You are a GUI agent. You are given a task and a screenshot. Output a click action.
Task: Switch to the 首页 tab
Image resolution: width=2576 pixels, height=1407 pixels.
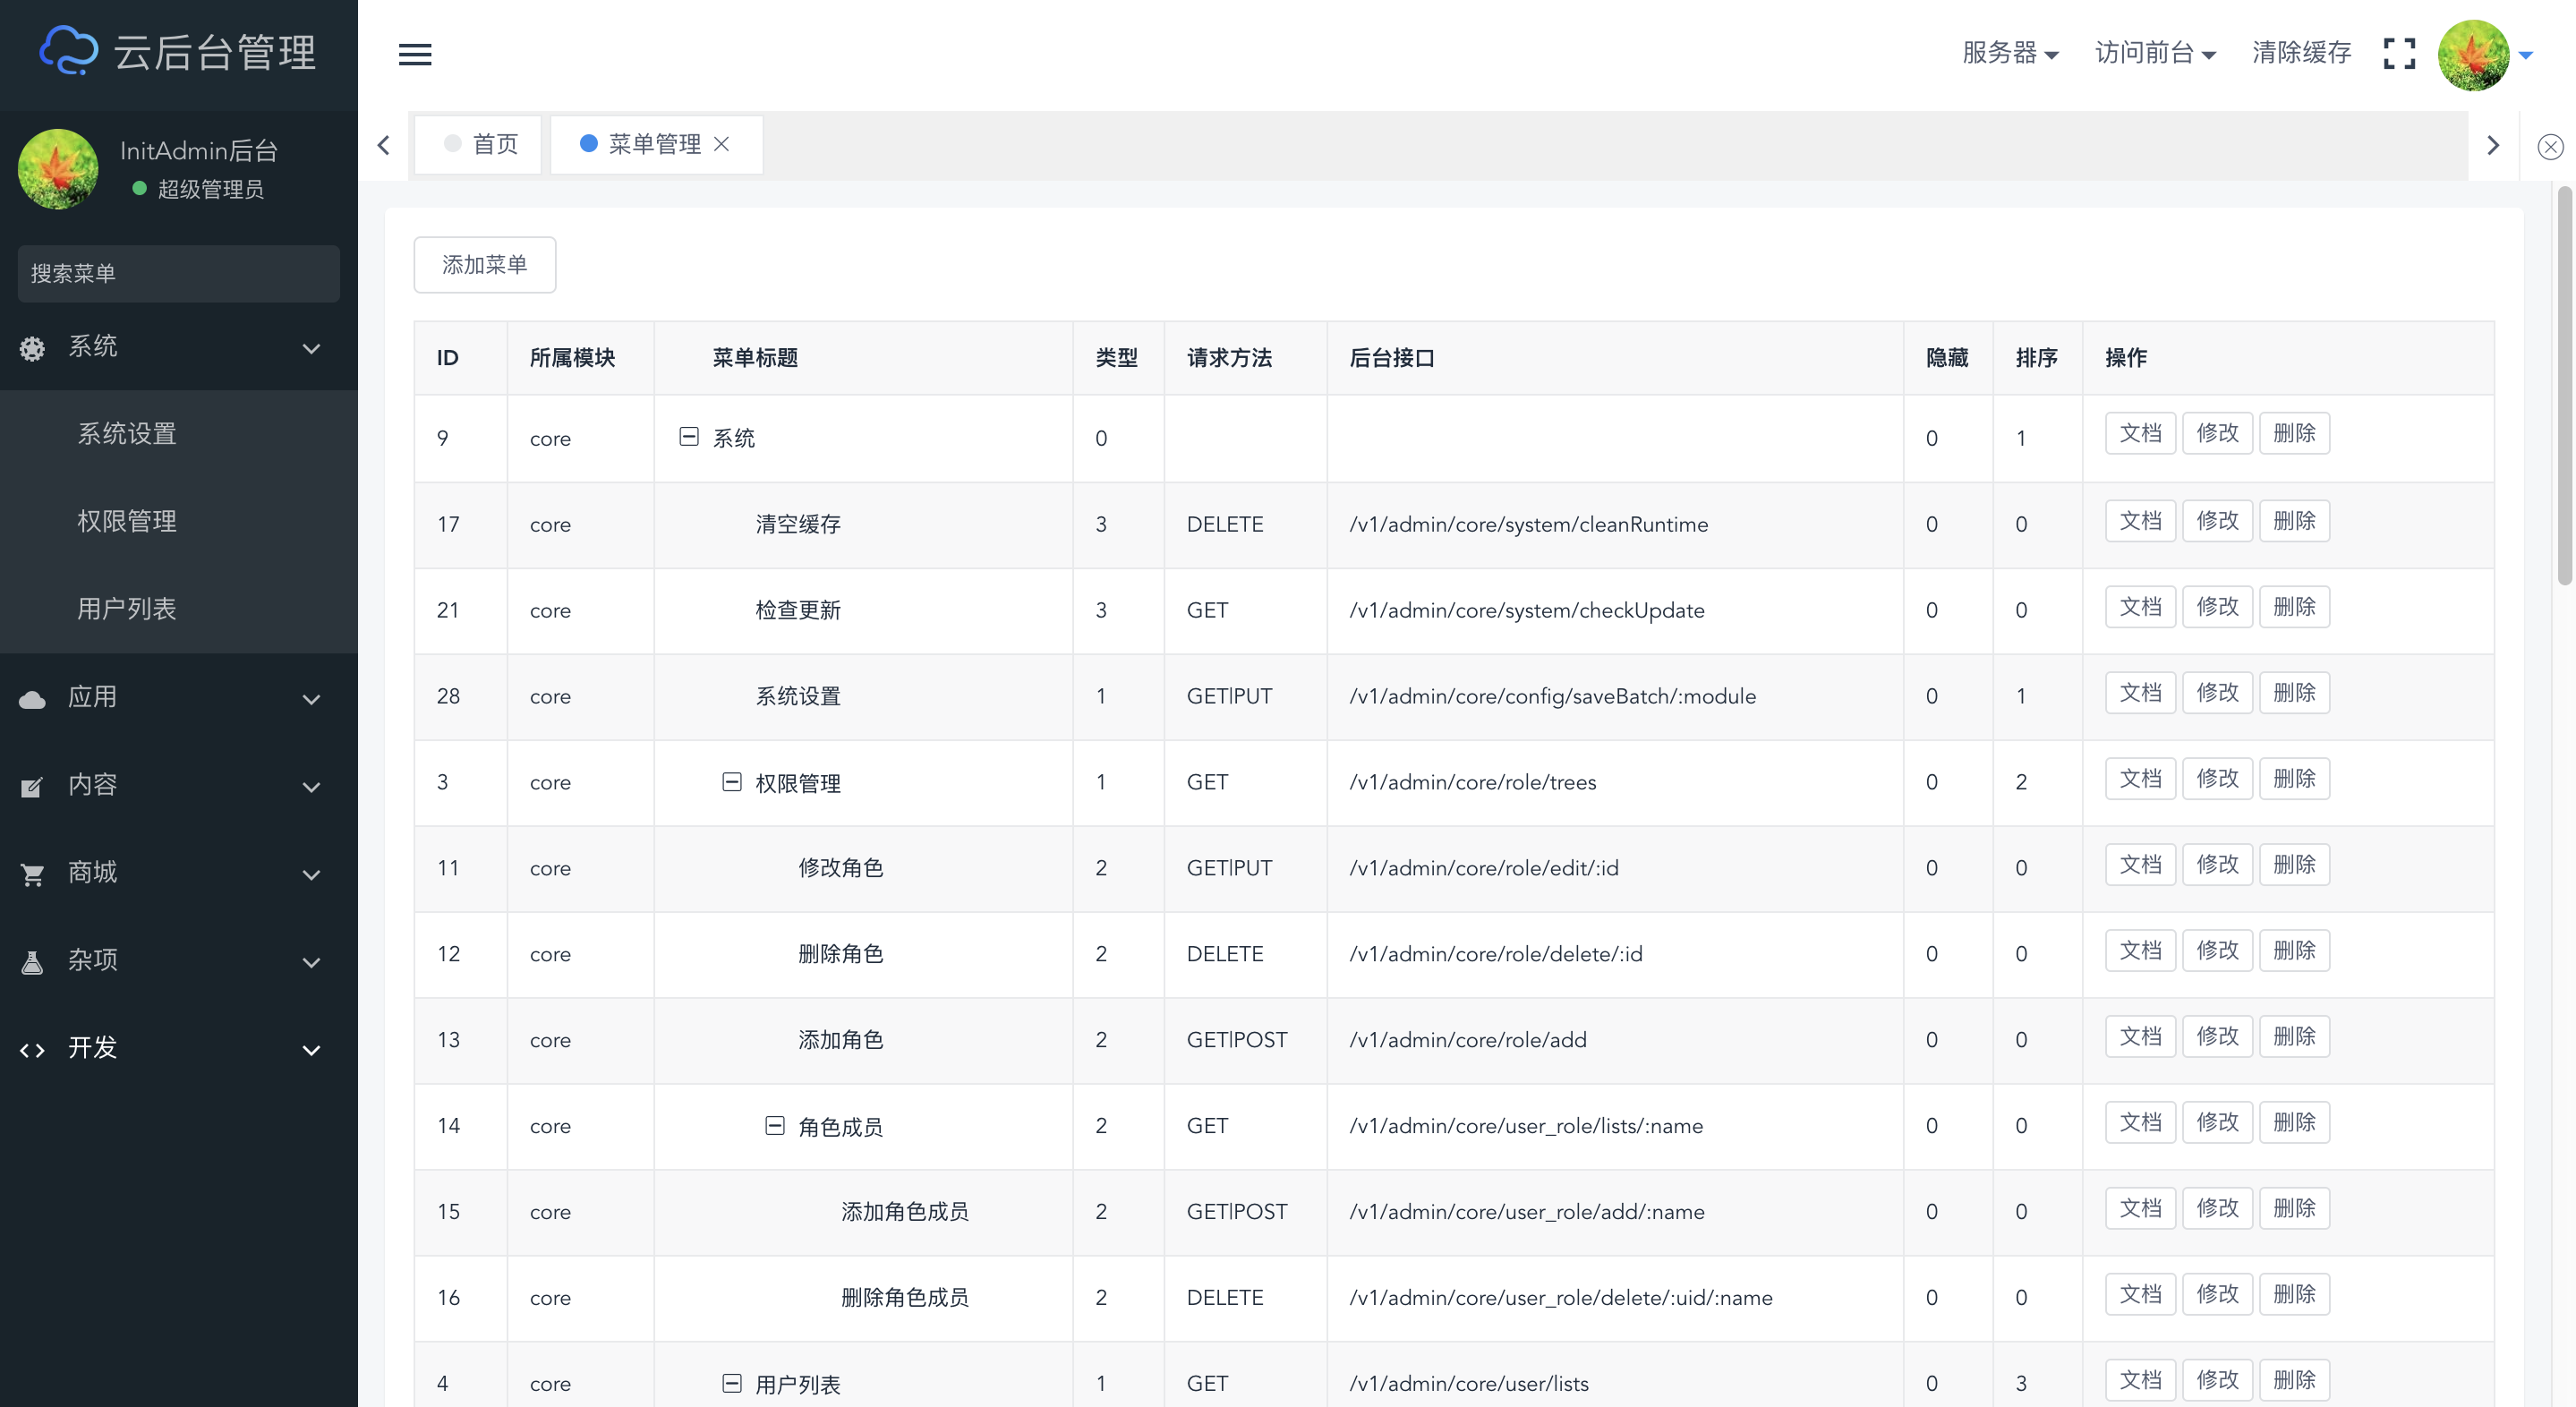click(x=481, y=144)
